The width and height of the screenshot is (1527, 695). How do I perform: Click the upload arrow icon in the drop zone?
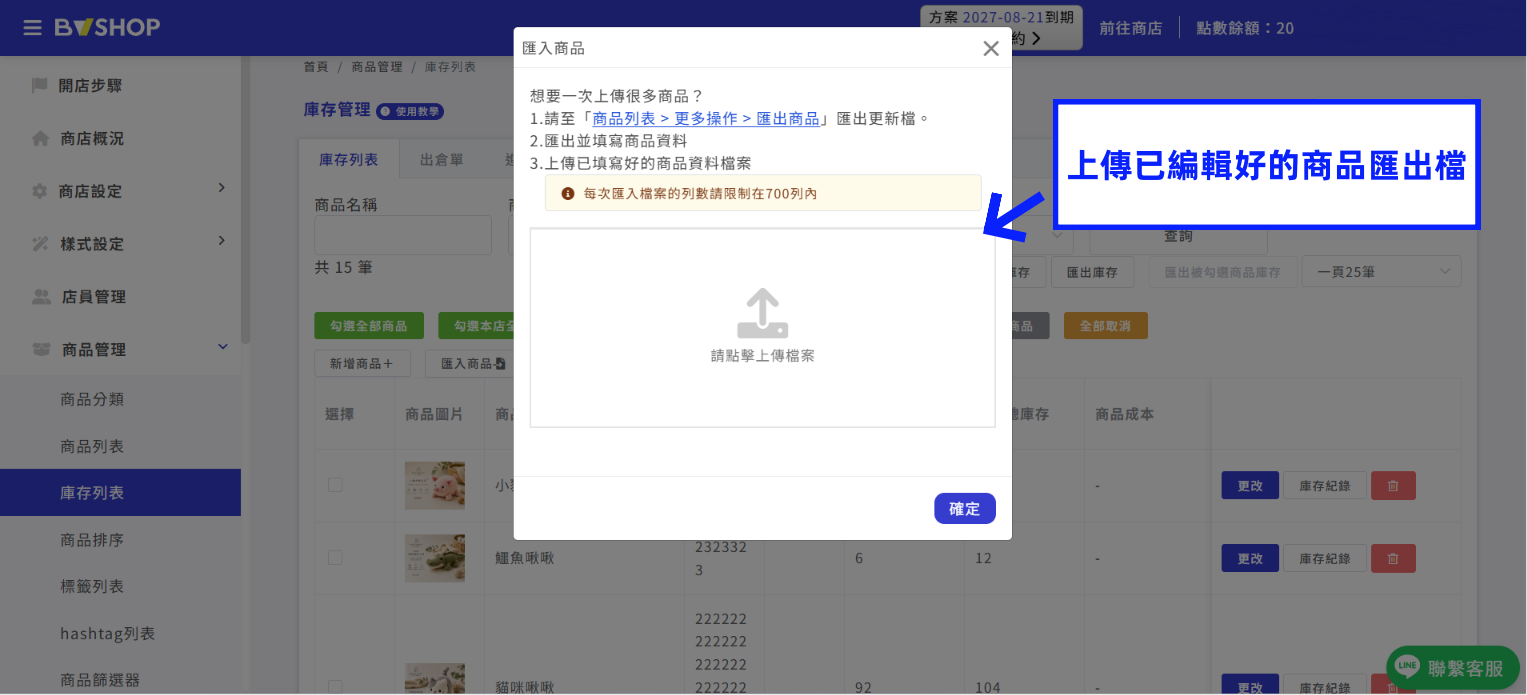(x=762, y=314)
